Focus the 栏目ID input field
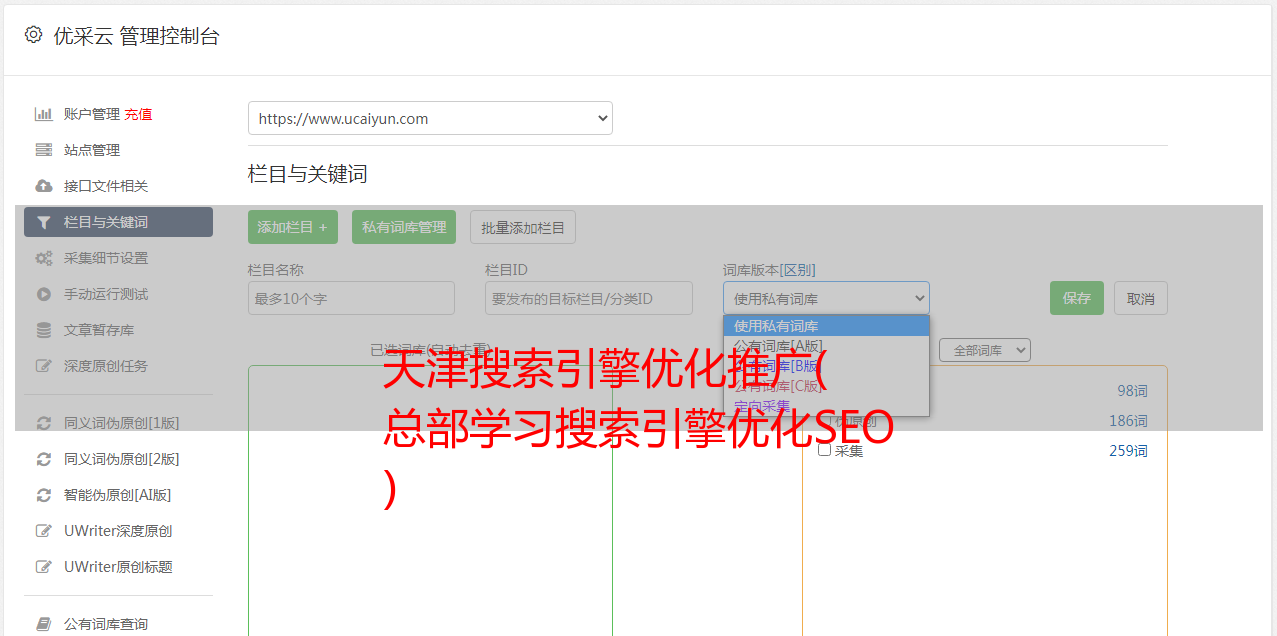This screenshot has height=636, width=1277. [x=589, y=298]
